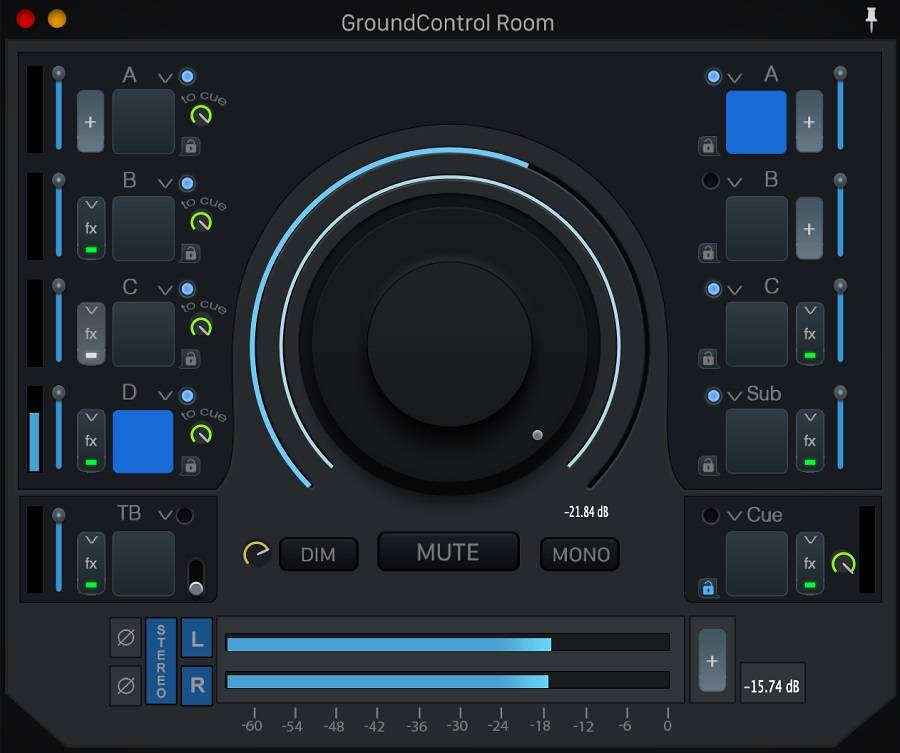
Task: Click the blue lock icon in Cue section
Action: [x=708, y=587]
